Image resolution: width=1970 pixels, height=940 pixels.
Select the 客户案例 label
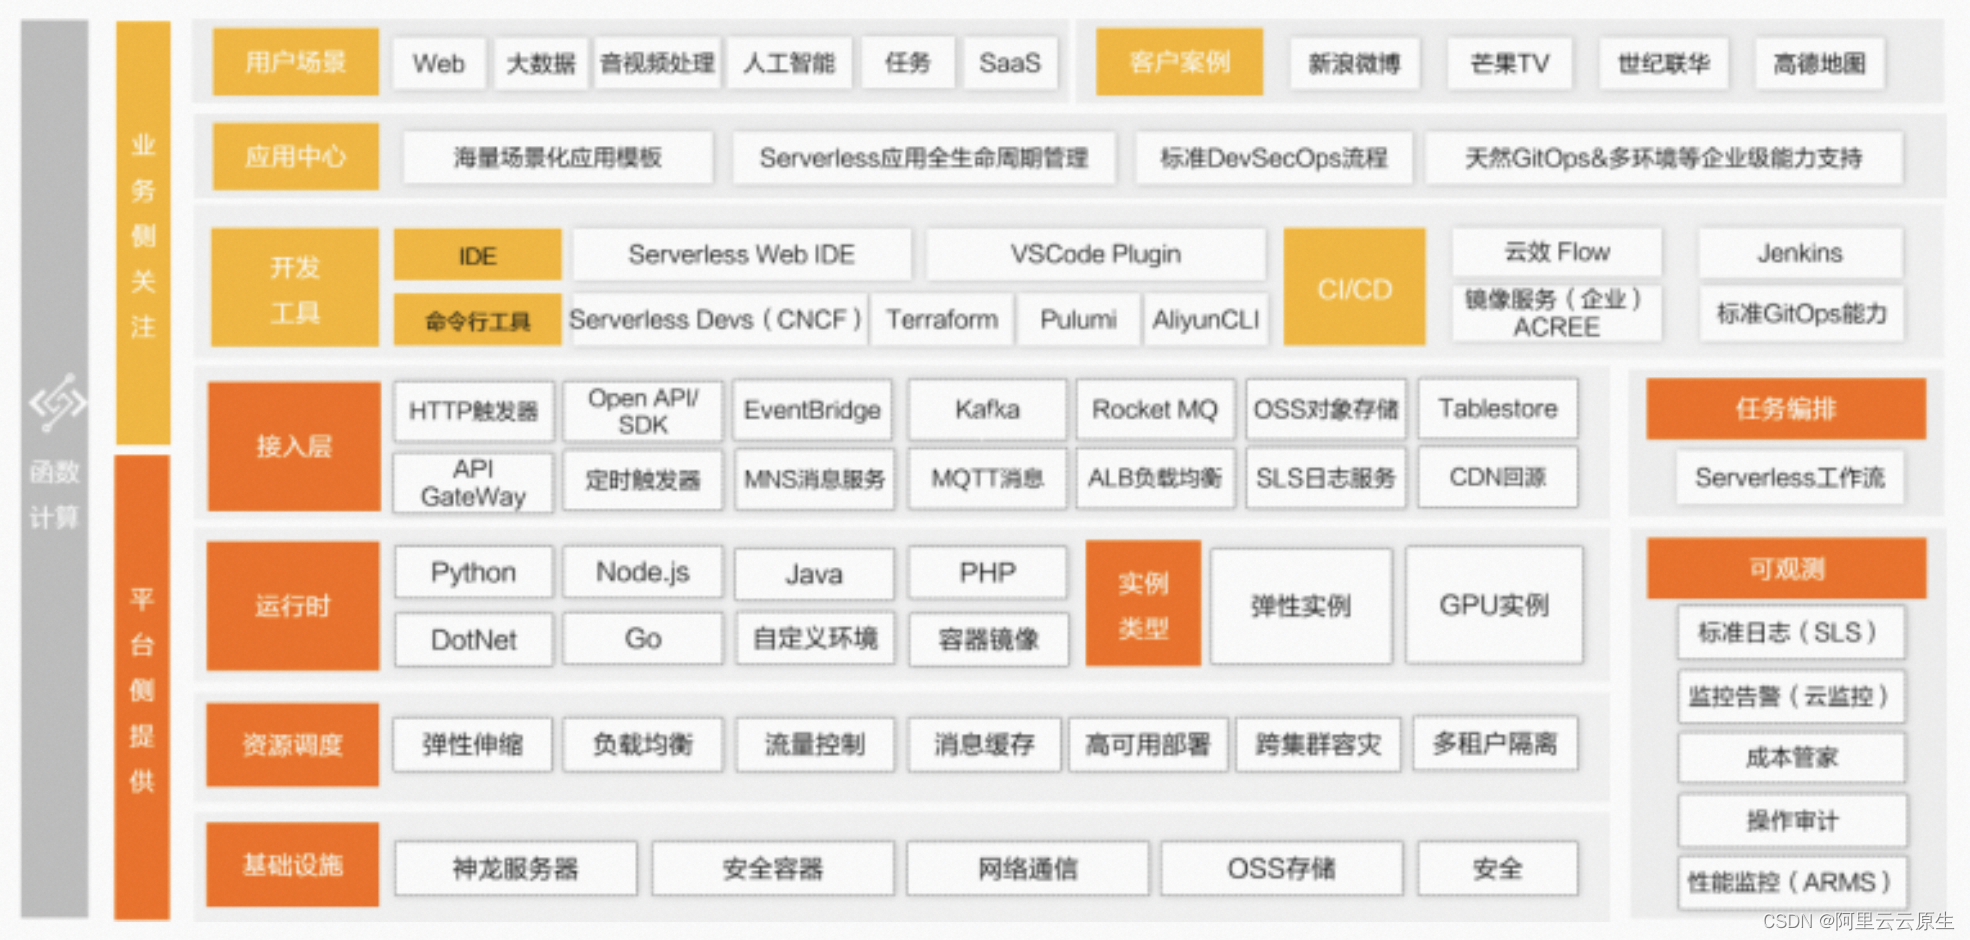pyautogui.click(x=1179, y=62)
